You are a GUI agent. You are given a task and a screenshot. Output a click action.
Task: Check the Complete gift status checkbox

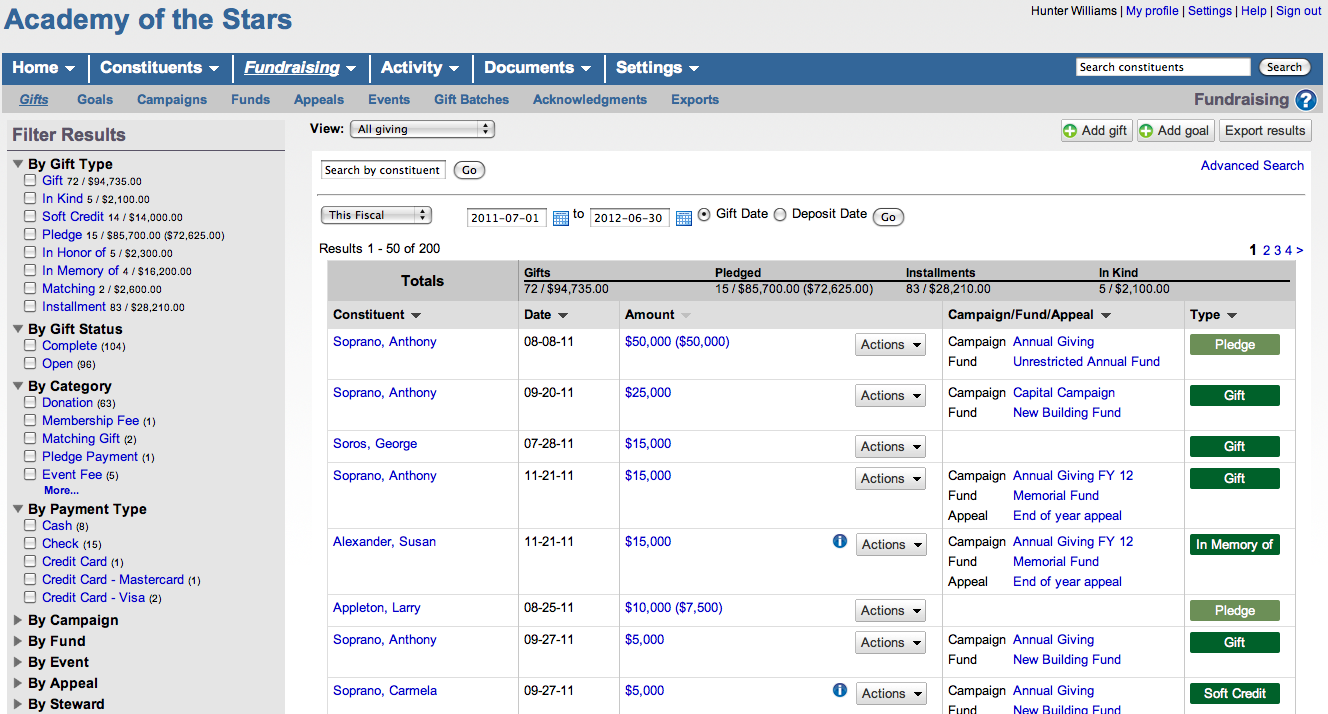click(30, 346)
